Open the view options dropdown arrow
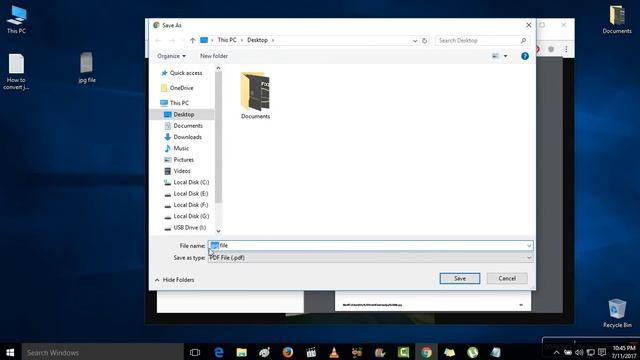The width and height of the screenshot is (640, 360). (505, 56)
